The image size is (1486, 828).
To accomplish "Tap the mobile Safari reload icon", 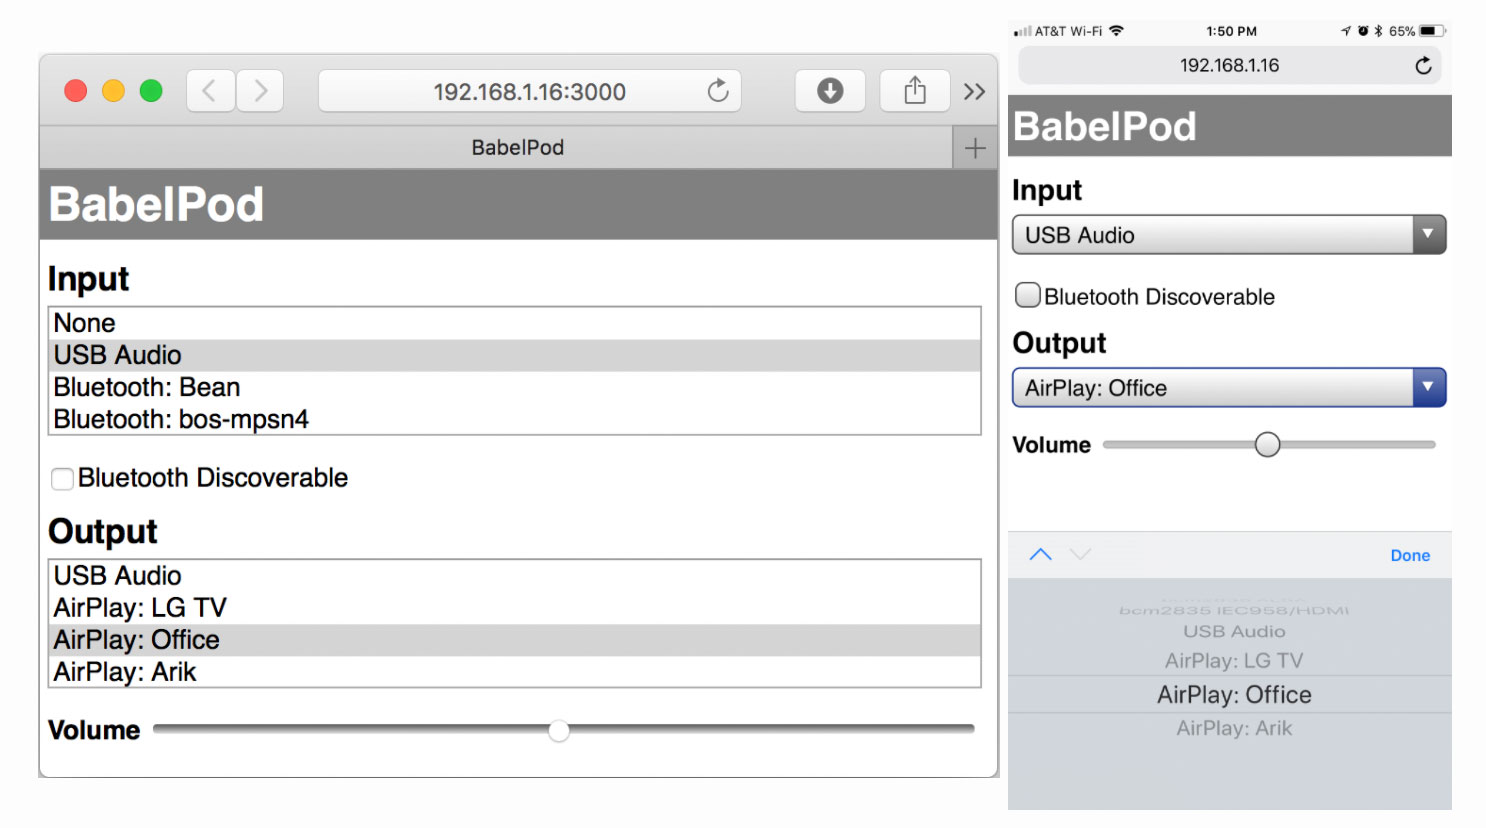I will [1422, 66].
